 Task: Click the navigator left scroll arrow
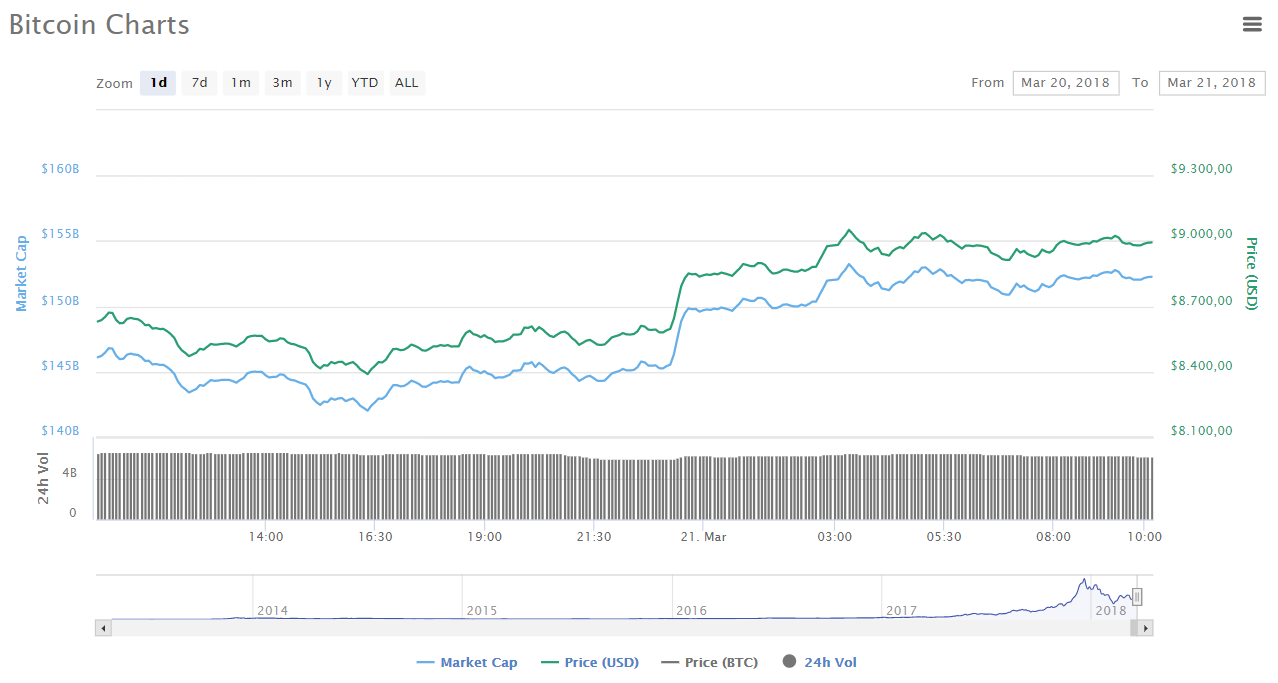[103, 628]
